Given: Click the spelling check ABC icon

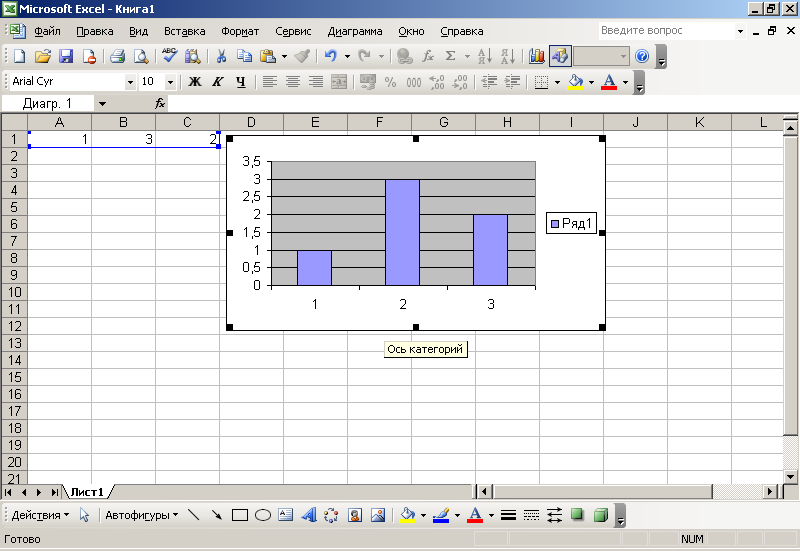Looking at the screenshot, I should tap(169, 57).
